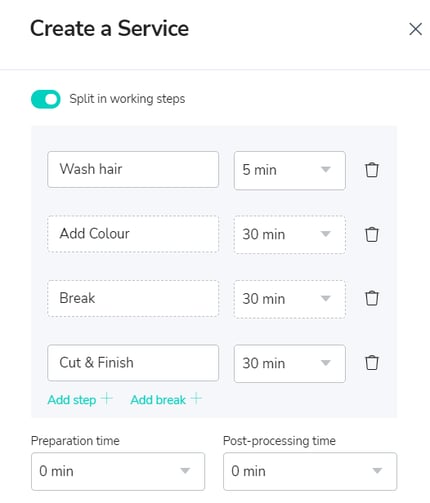Click into the Wash hair name field
The height and width of the screenshot is (503, 430).
tap(133, 169)
